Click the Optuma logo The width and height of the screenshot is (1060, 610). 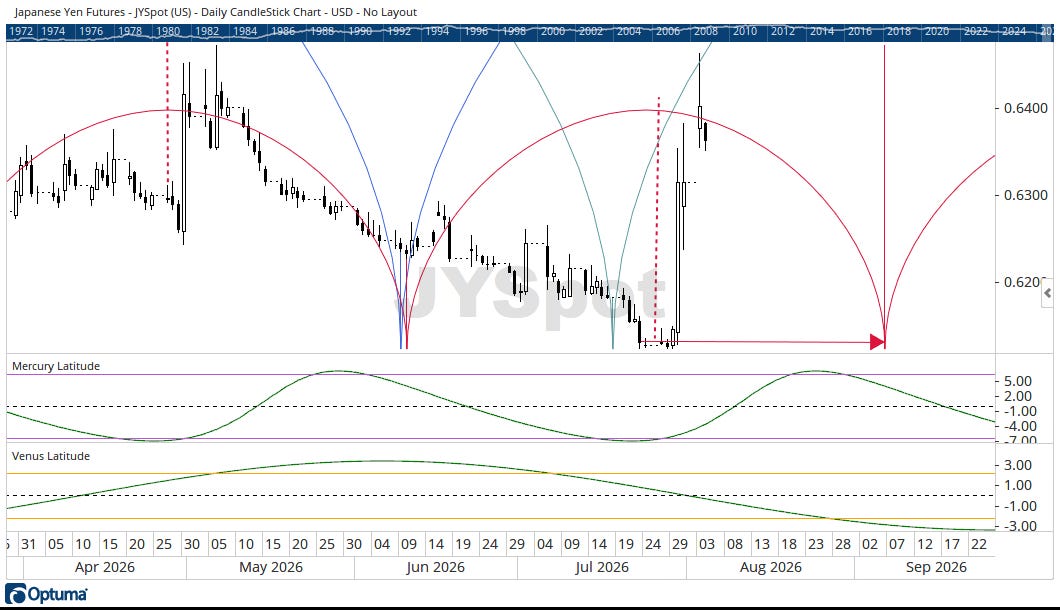[46, 594]
